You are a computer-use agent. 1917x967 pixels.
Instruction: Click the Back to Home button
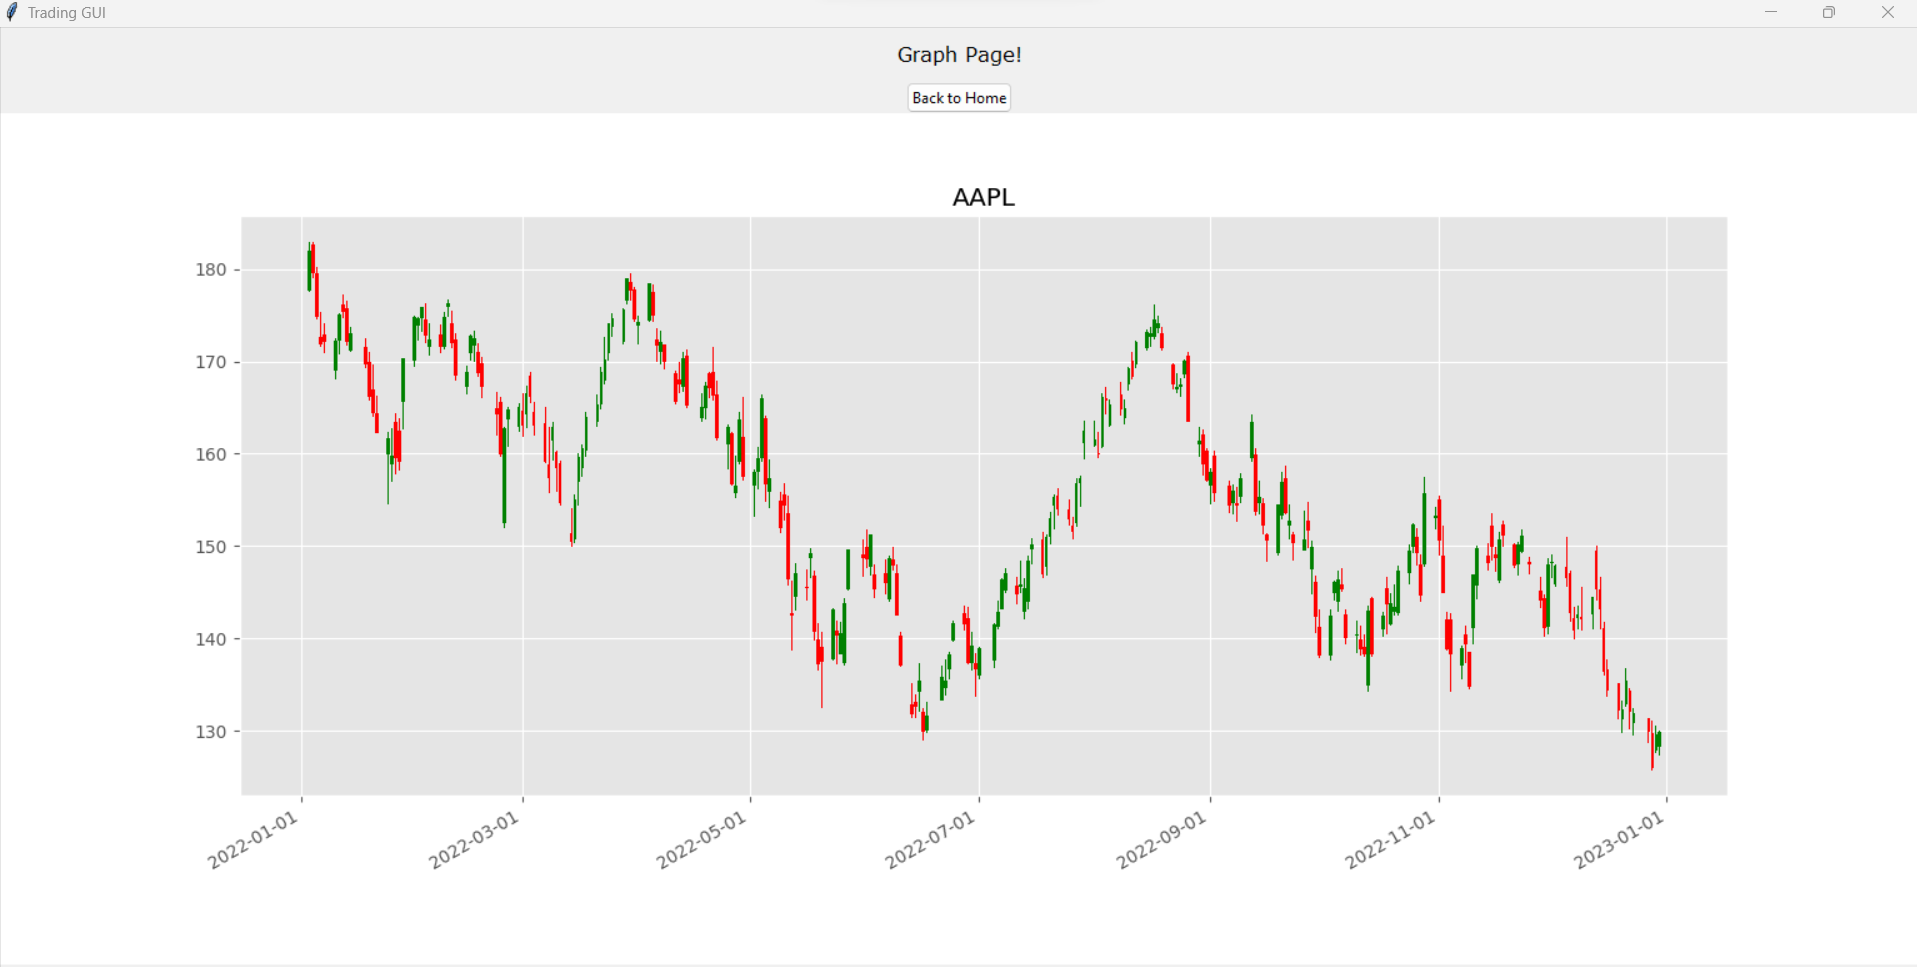pos(959,98)
